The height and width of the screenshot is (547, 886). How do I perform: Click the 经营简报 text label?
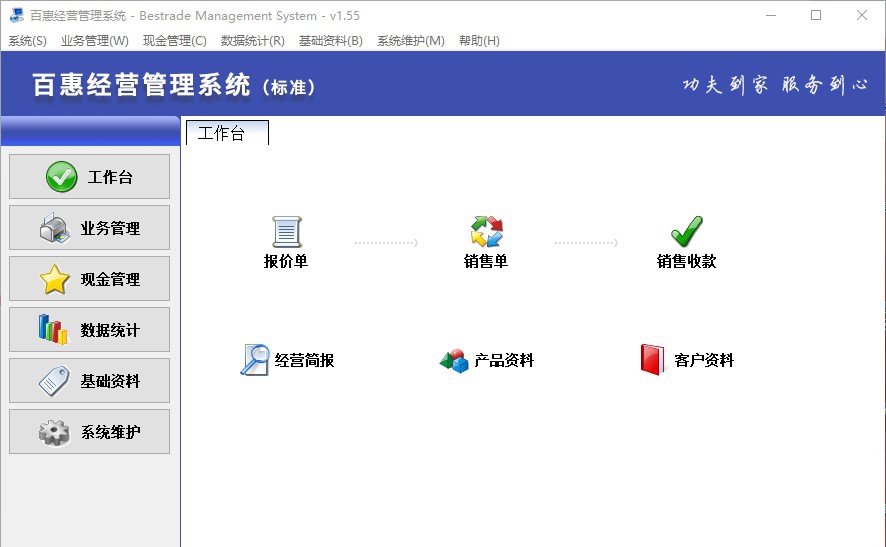click(305, 360)
